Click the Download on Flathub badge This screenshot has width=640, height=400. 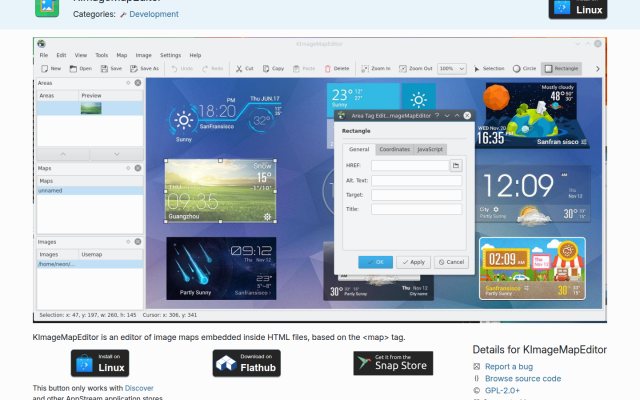tap(247, 363)
